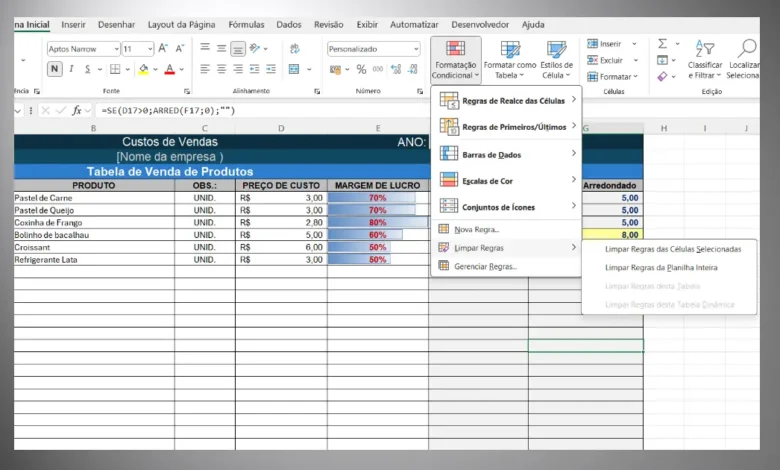
Task: Click the AutoSum sigma icon
Action: [x=663, y=44]
